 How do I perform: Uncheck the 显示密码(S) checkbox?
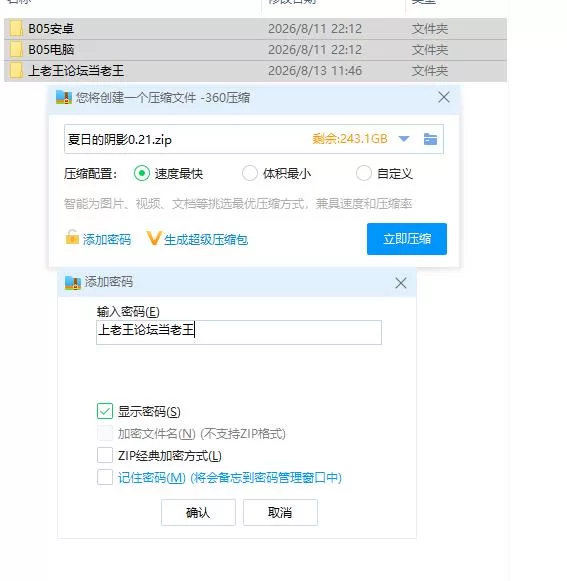point(105,411)
